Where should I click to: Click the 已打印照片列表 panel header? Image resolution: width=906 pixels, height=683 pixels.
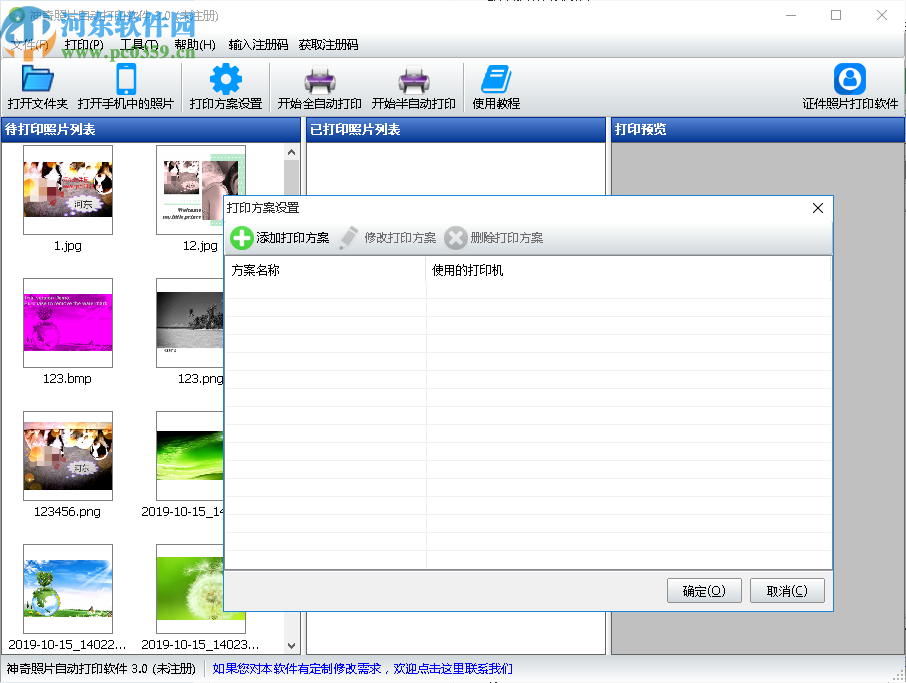tap(456, 129)
